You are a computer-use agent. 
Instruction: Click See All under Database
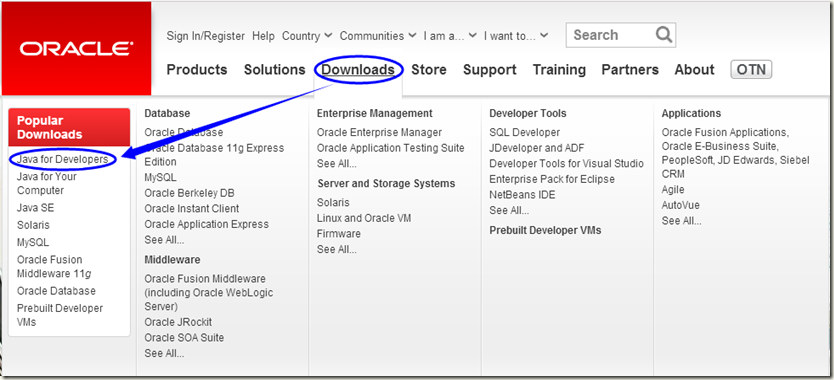(x=164, y=240)
